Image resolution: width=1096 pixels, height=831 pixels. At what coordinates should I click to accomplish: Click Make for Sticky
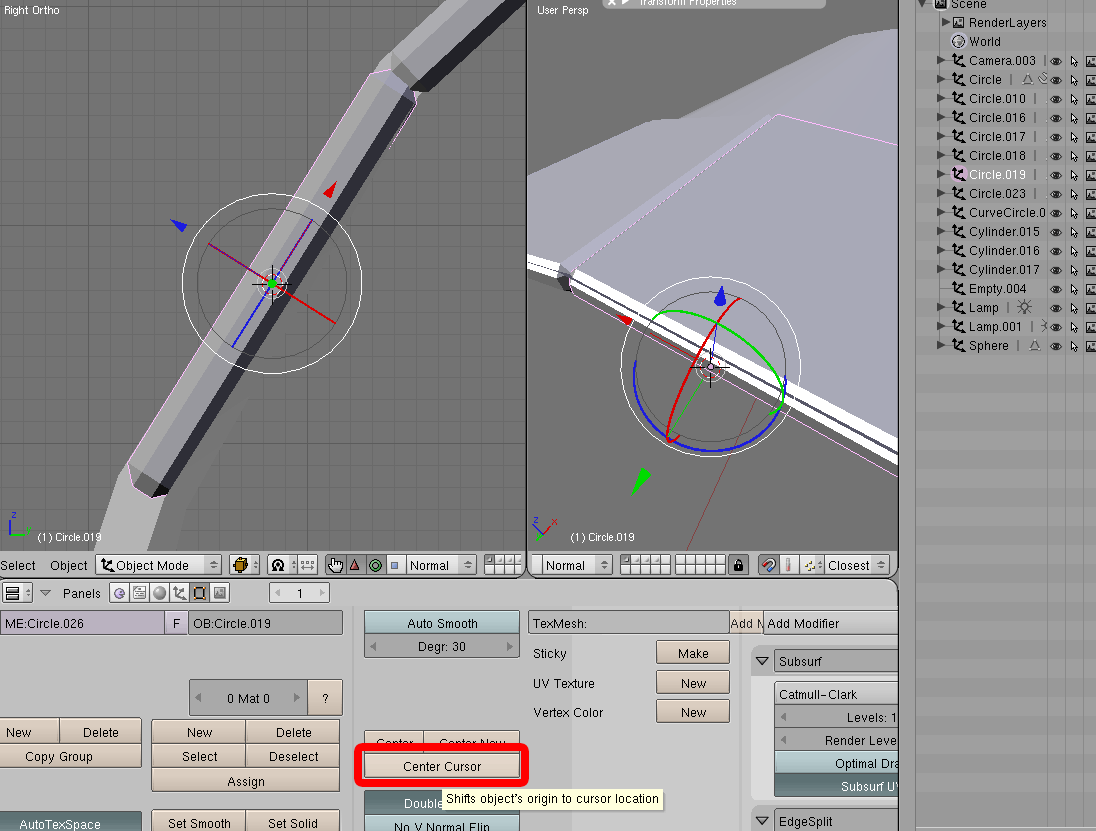pyautogui.click(x=693, y=653)
